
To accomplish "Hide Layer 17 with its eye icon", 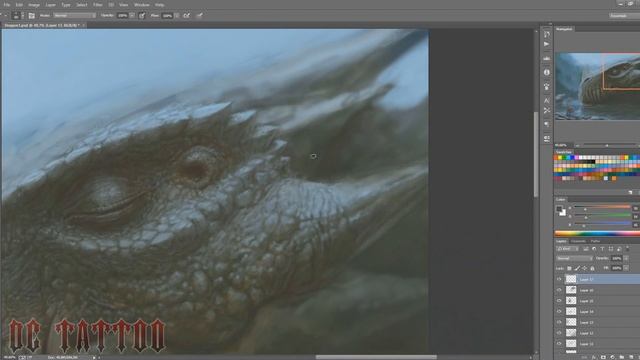I will (559, 279).
